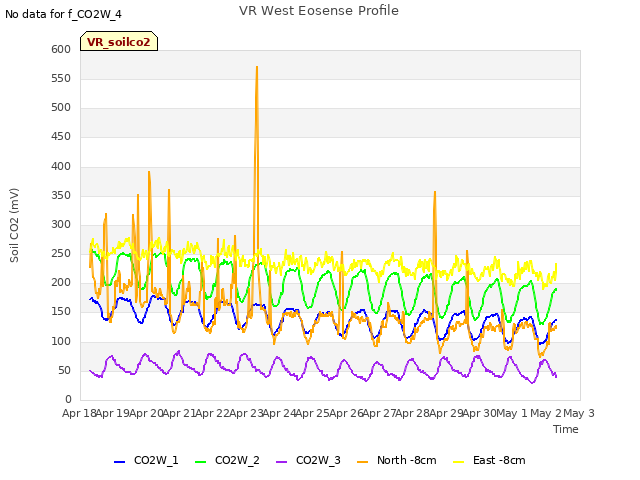Click the Apr 28 x-axis date label
640x480 pixels.
(413, 413)
